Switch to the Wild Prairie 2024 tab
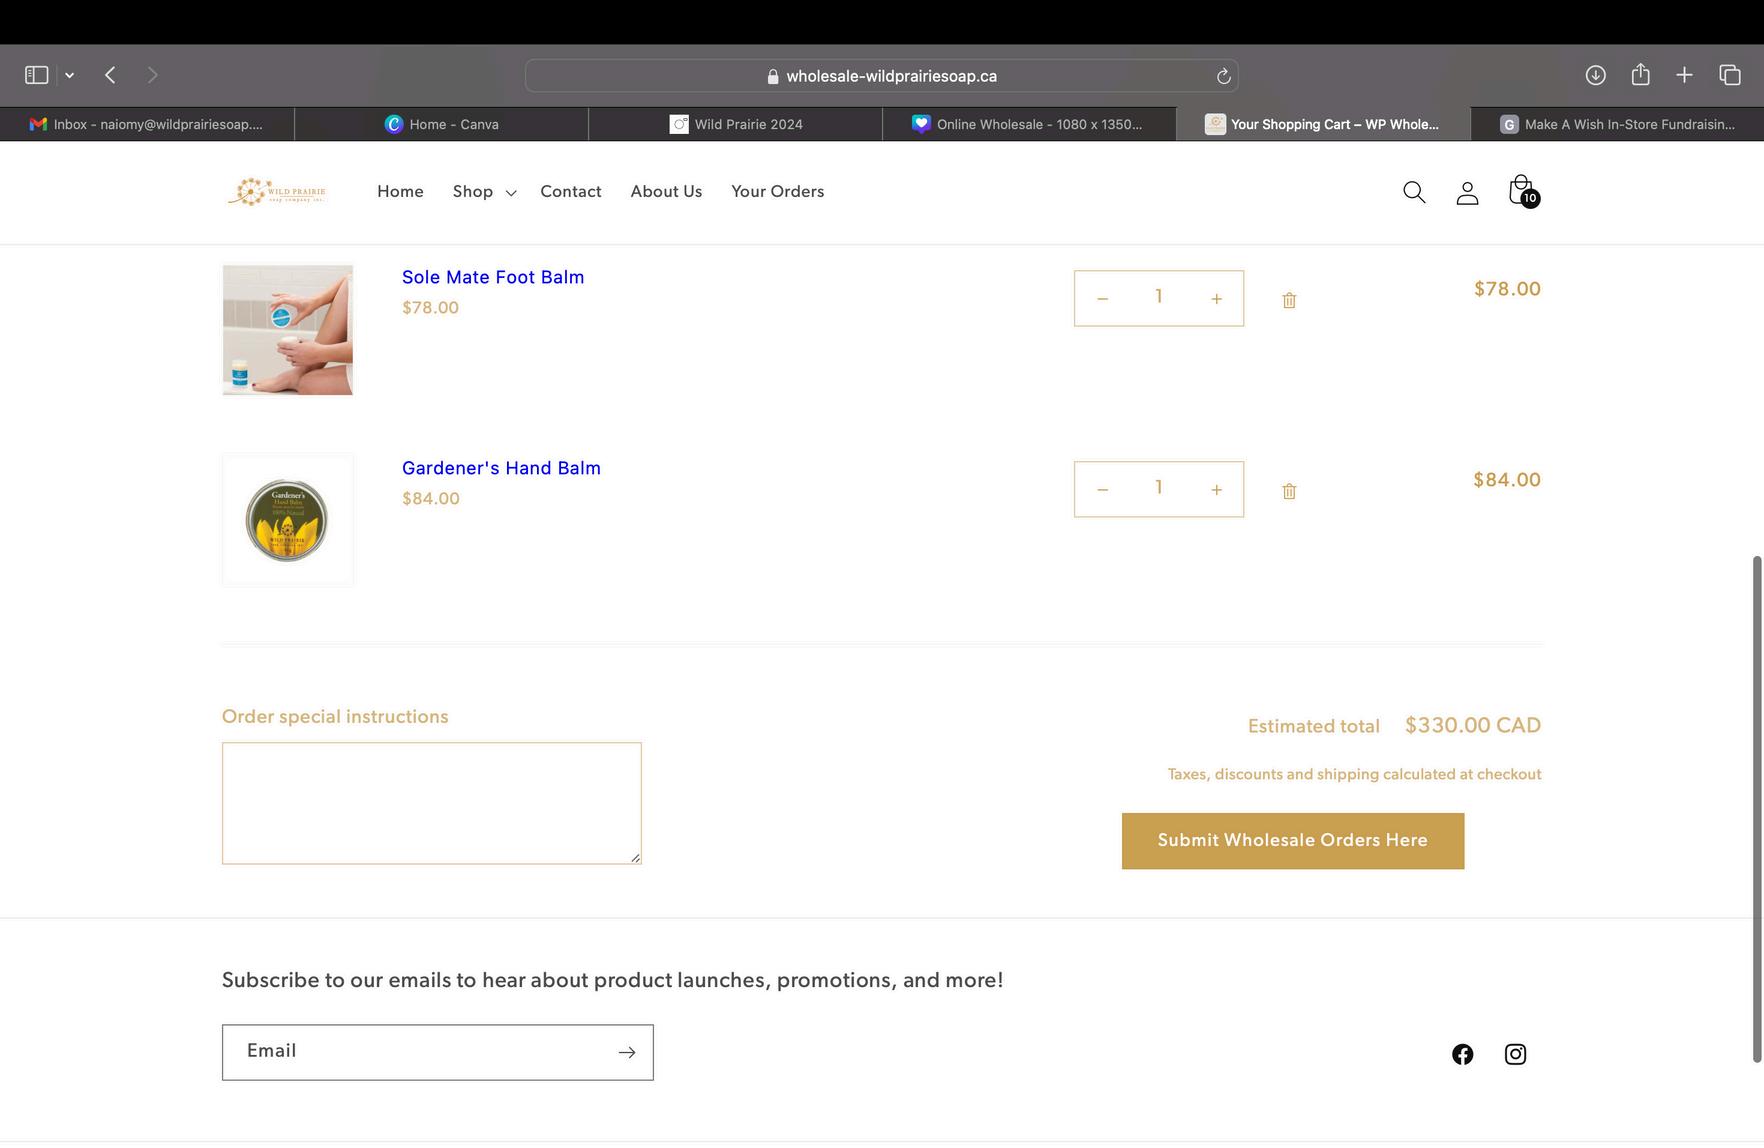The width and height of the screenshot is (1764, 1148). (735, 124)
